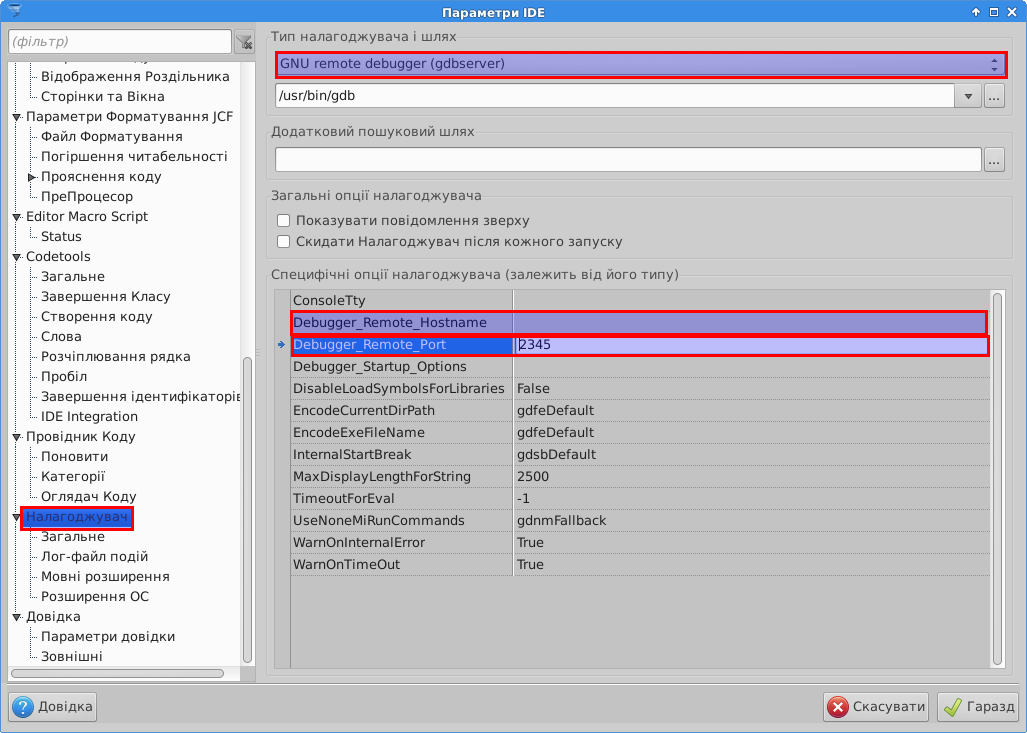Confirm with the Гаразд button

tap(978, 707)
